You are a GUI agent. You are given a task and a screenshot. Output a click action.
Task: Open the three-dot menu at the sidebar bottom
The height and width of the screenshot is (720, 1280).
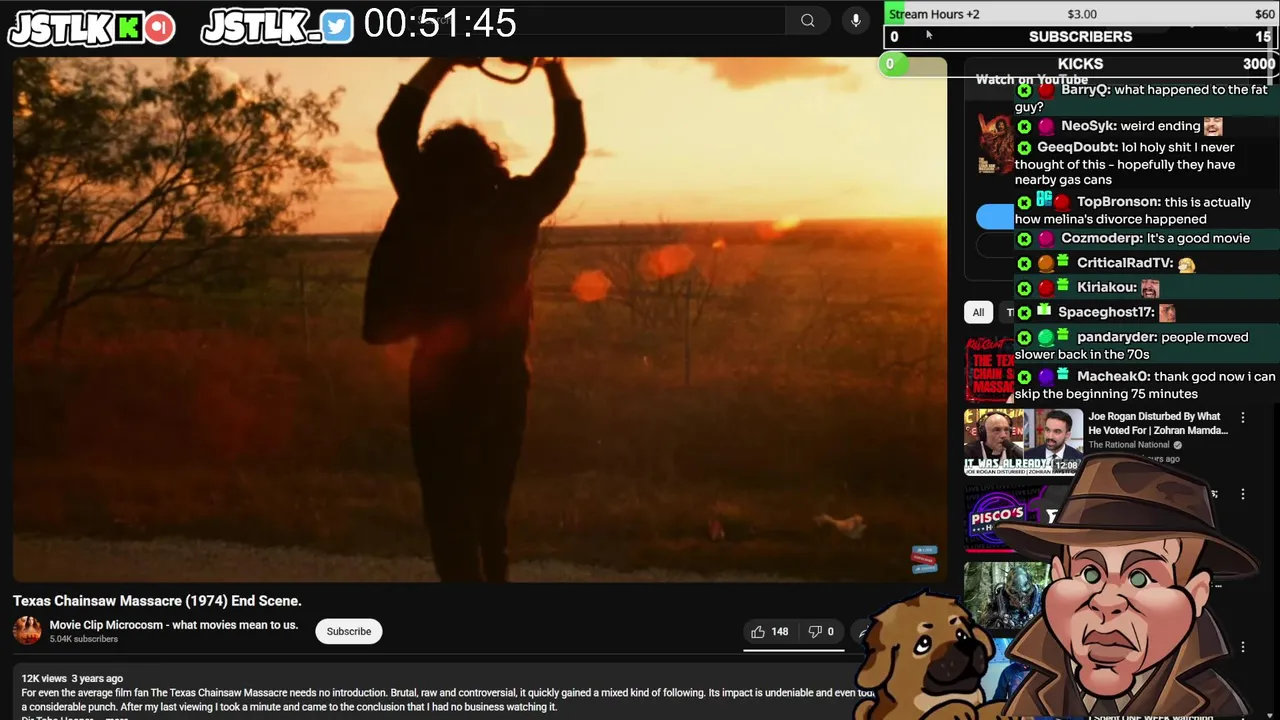[1243, 647]
